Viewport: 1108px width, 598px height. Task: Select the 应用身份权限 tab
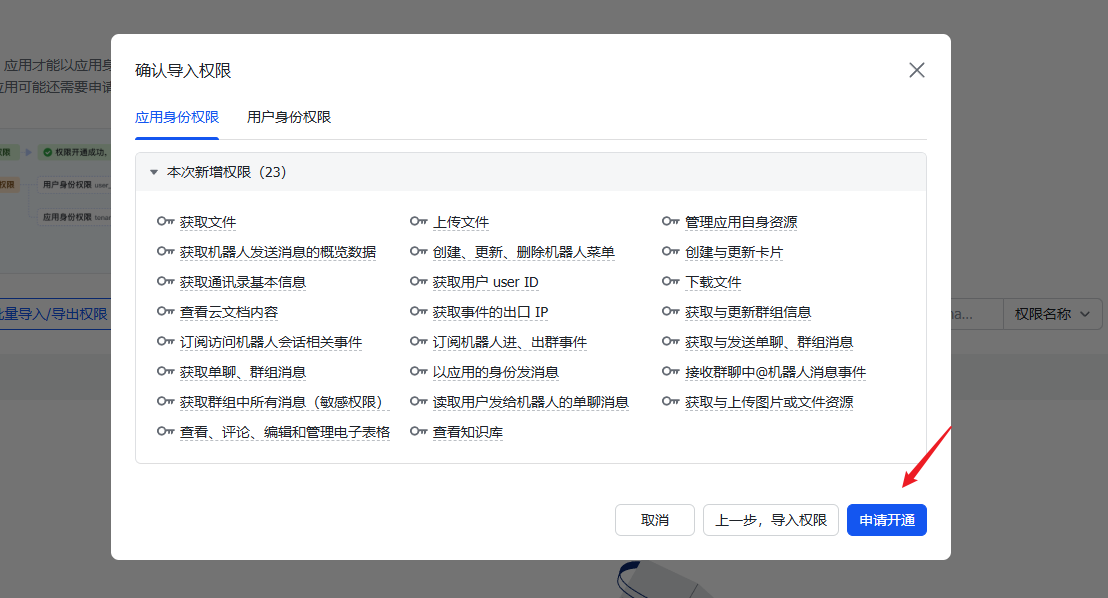pyautogui.click(x=177, y=117)
